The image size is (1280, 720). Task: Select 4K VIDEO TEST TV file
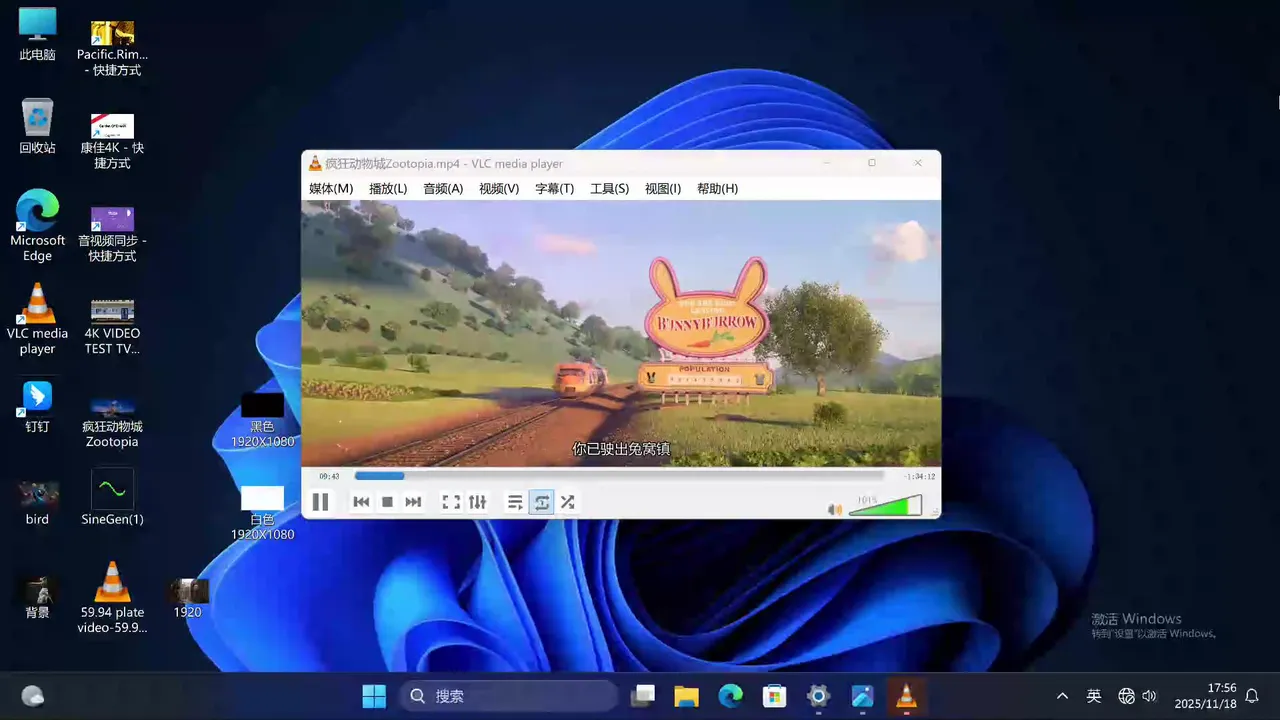(x=112, y=326)
